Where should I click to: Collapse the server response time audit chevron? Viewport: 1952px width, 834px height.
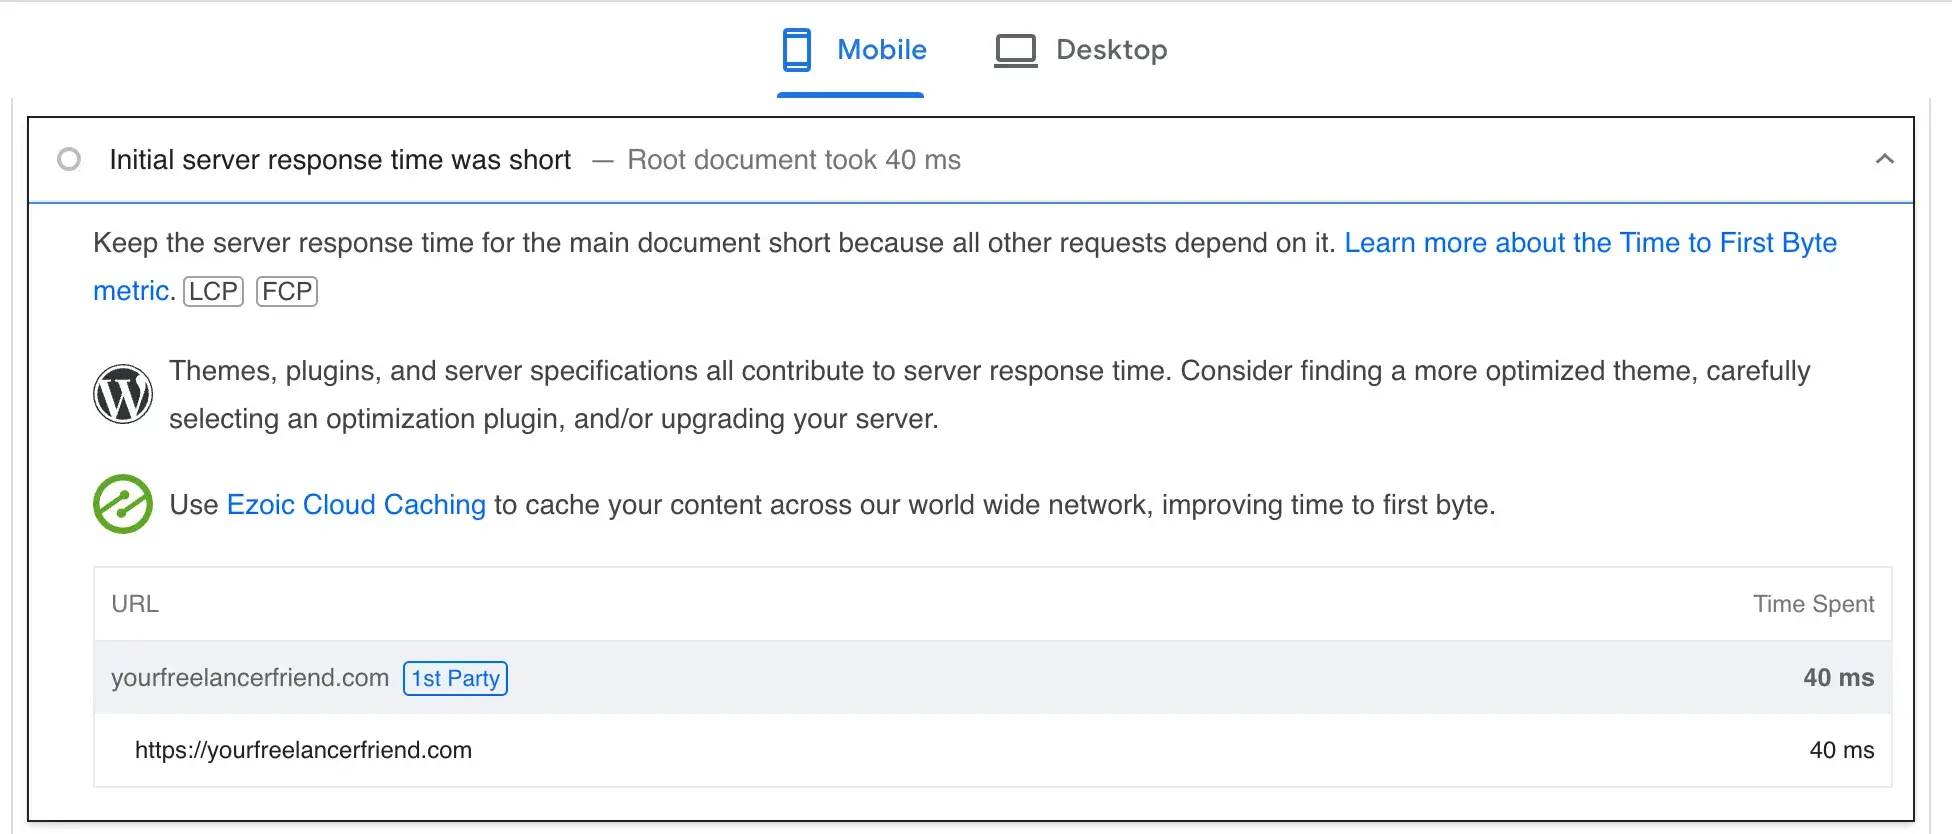click(1885, 159)
